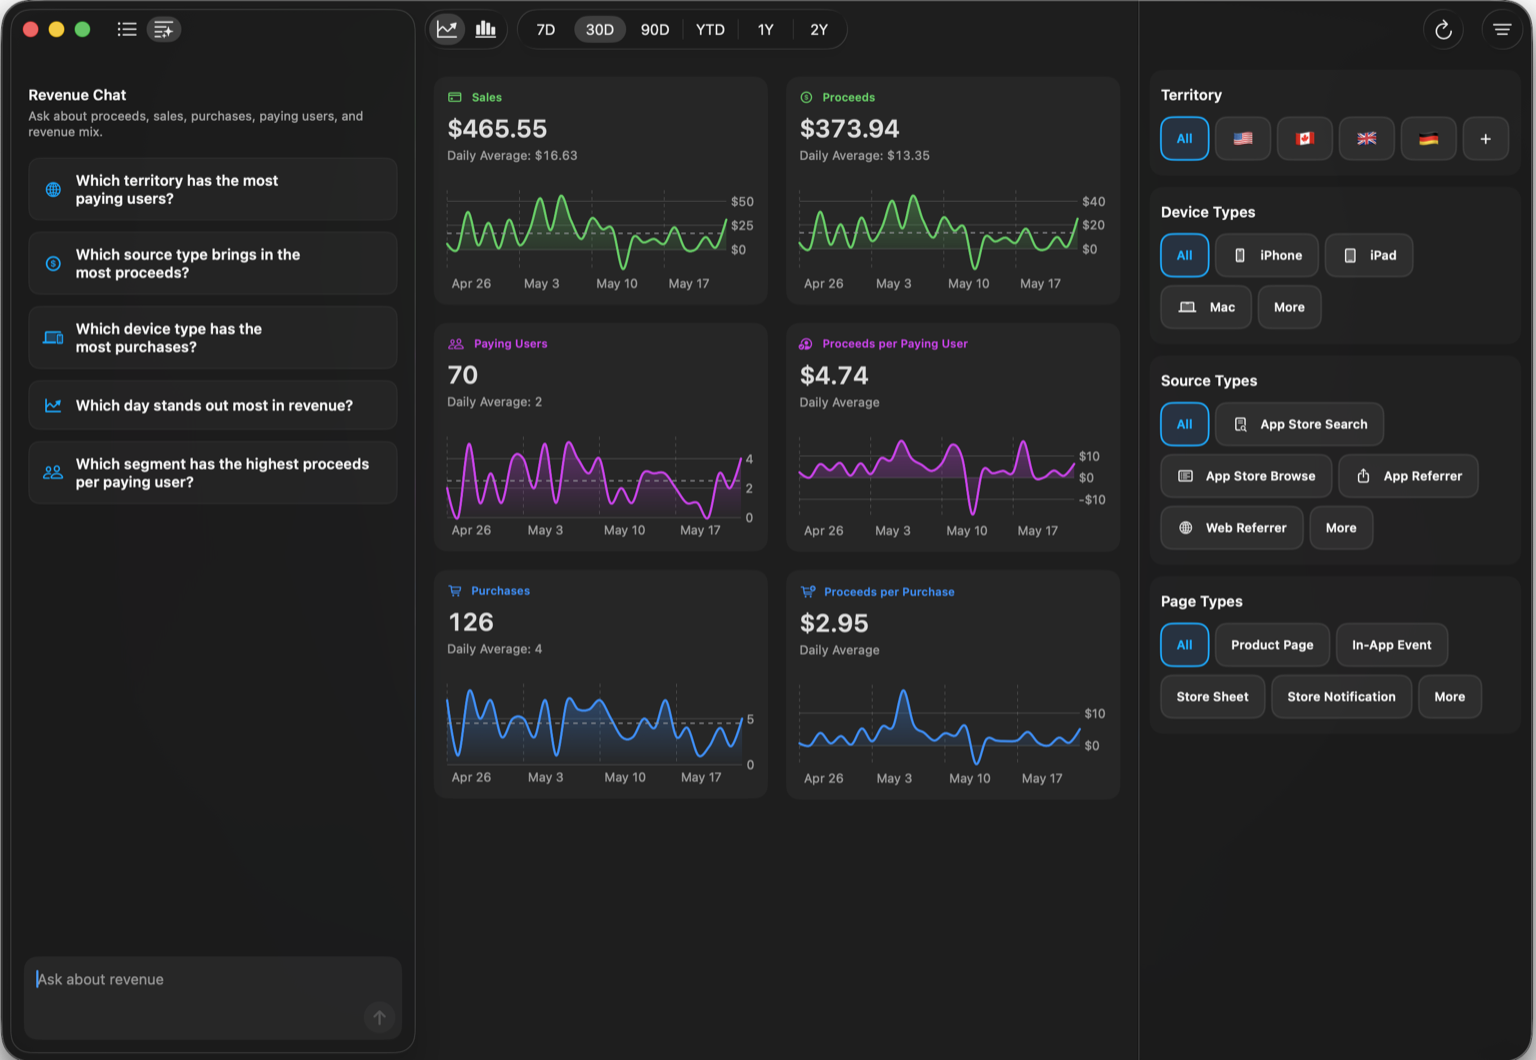Filter by App Store Search source
1536x1060 pixels.
click(x=1299, y=424)
